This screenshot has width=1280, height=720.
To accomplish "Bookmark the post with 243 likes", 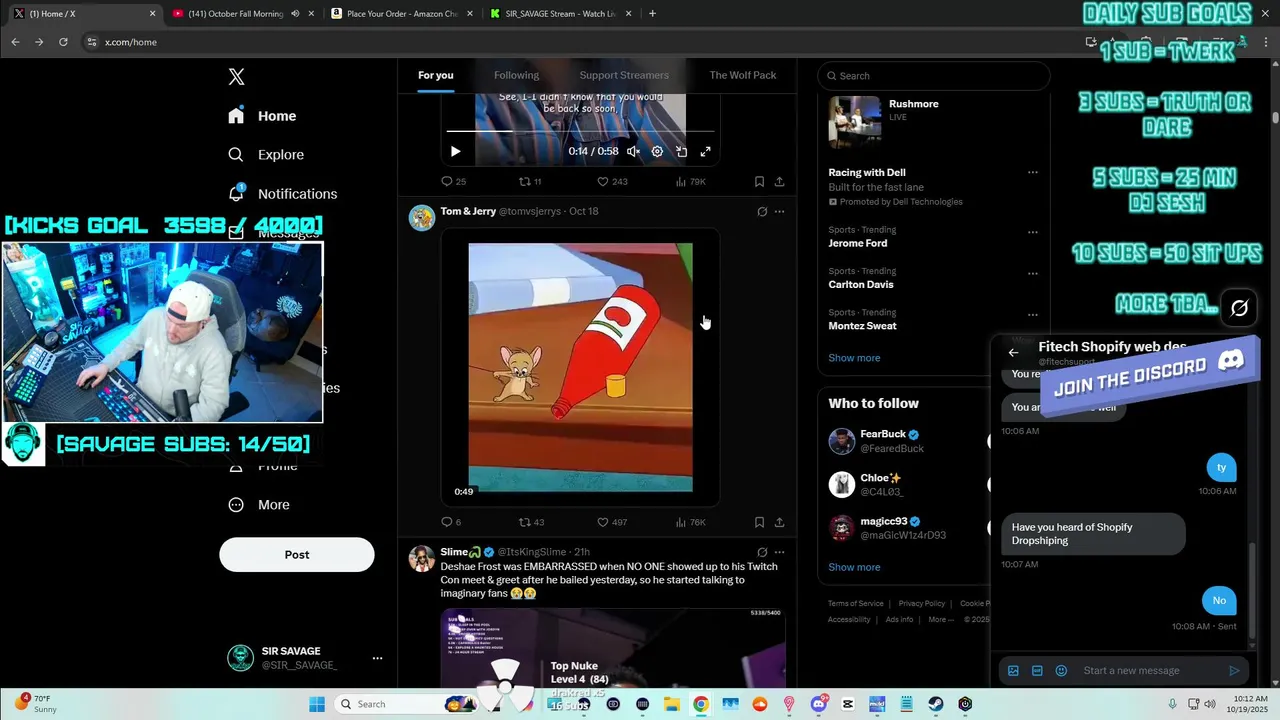I will click(759, 182).
